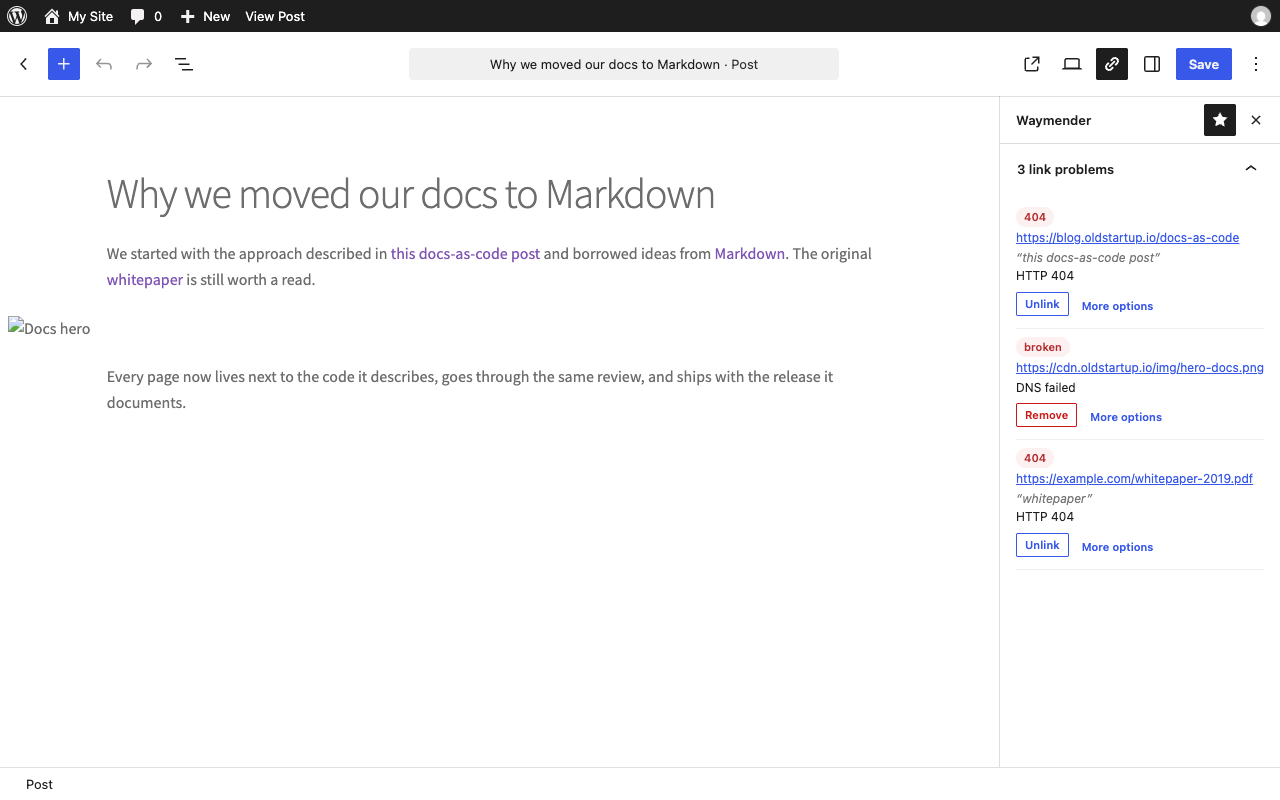Undo the last change

pos(104,64)
